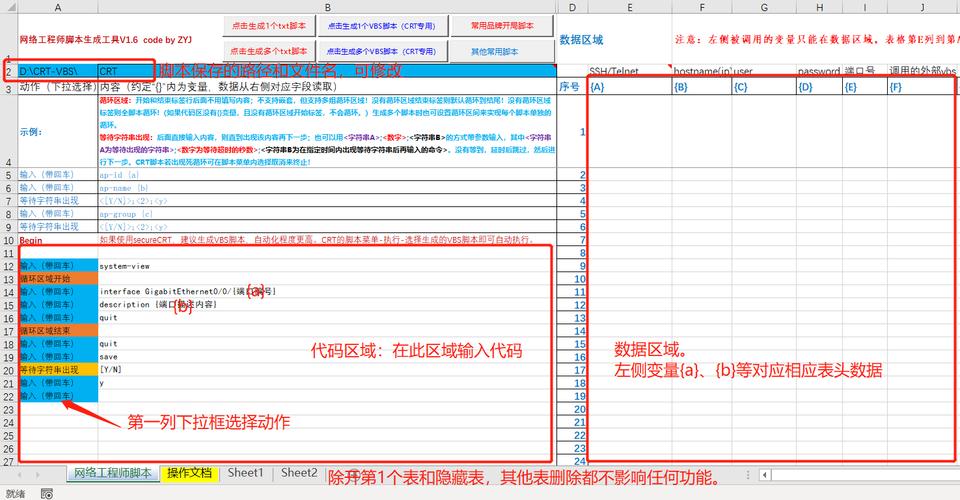Select the 输入（带回车） cell in row 12
960x500 pixels.
[58, 266]
